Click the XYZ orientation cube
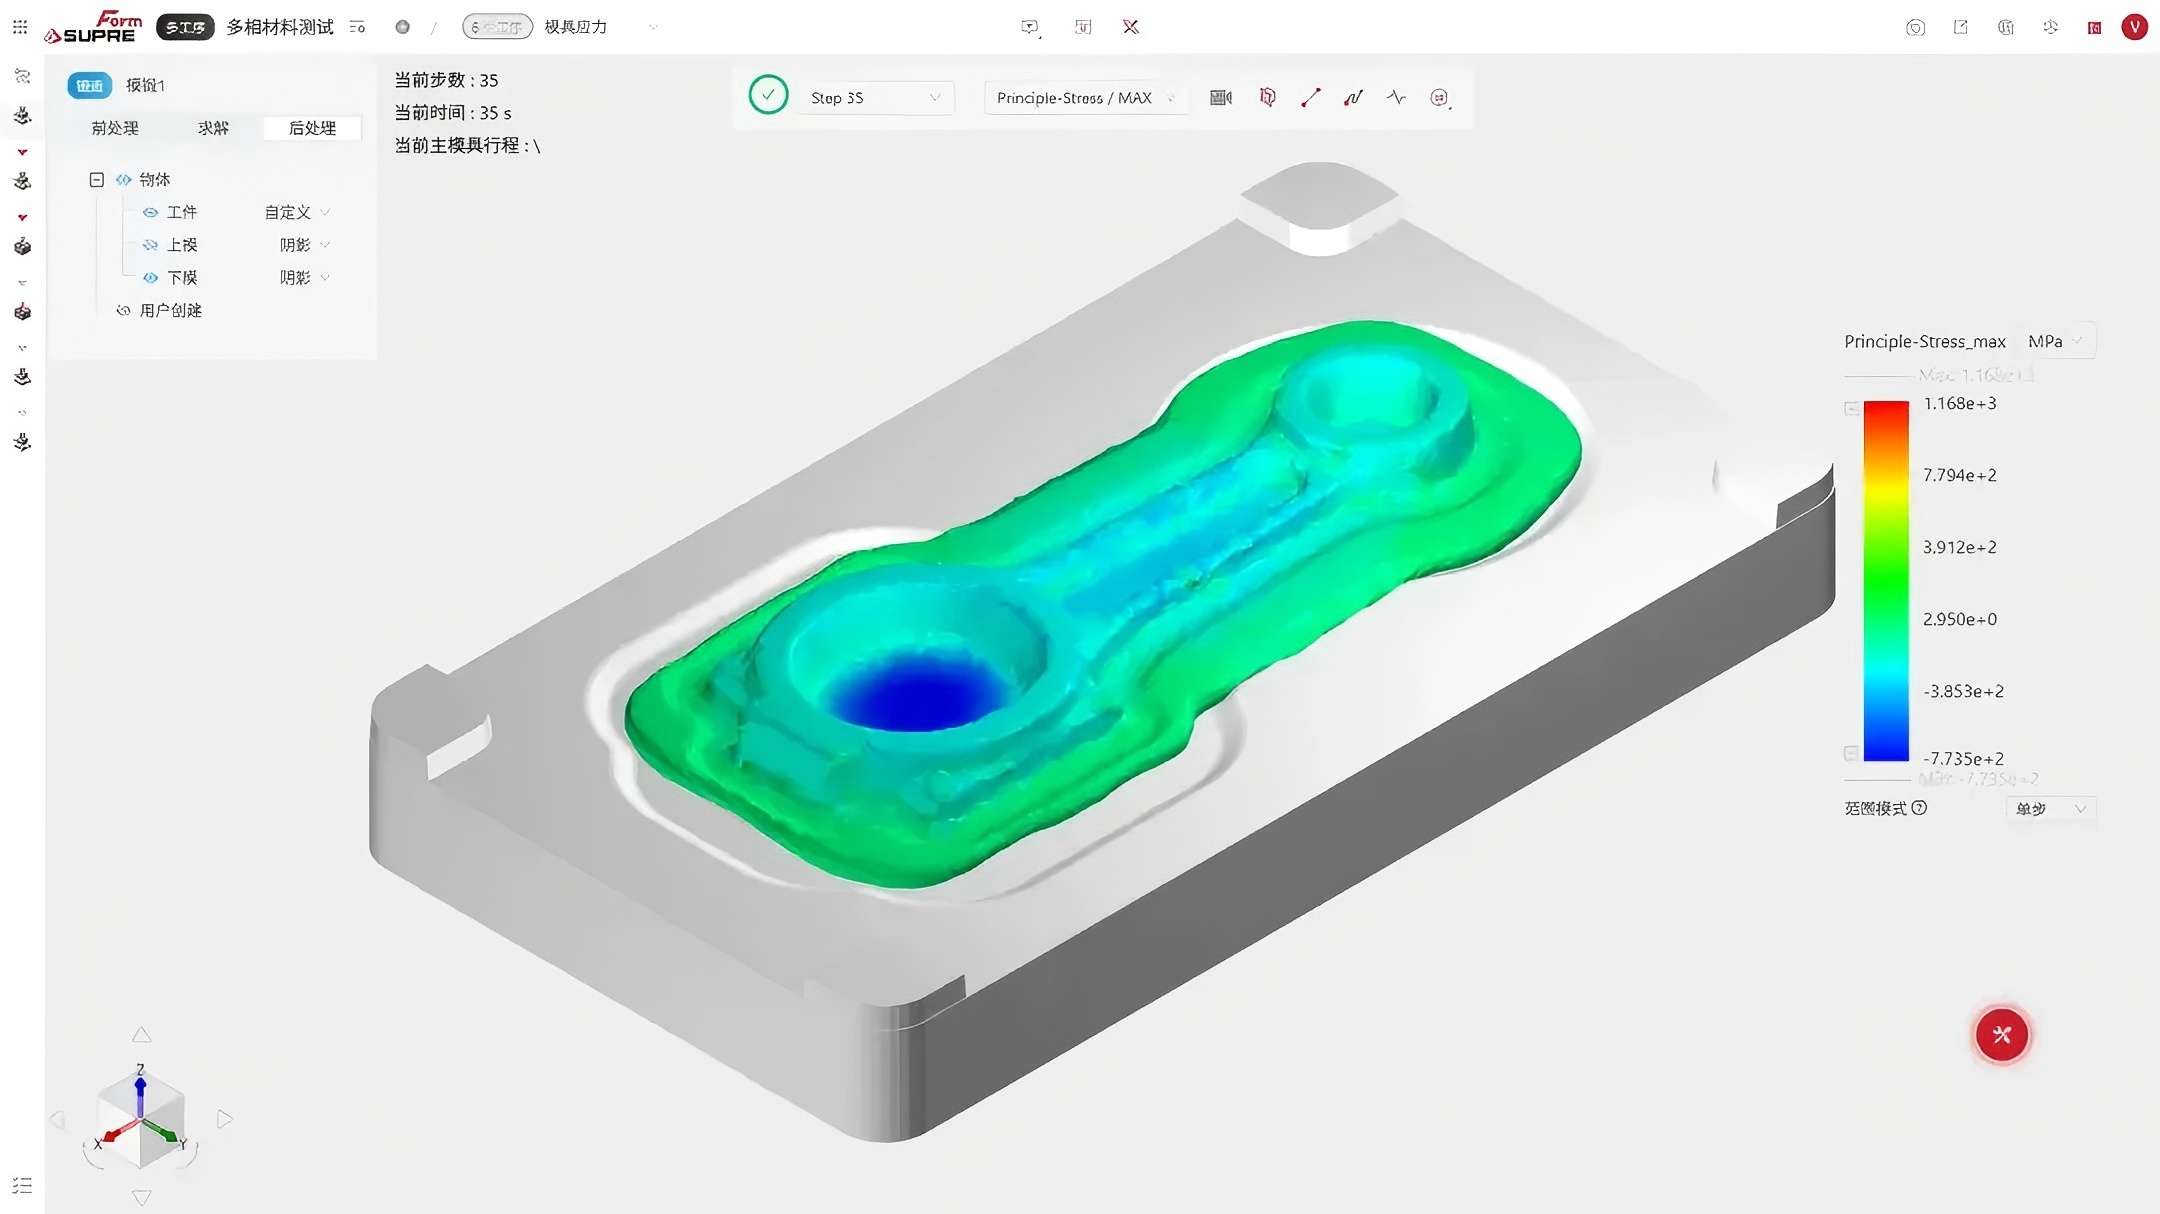The image size is (2160, 1214). 141,1119
